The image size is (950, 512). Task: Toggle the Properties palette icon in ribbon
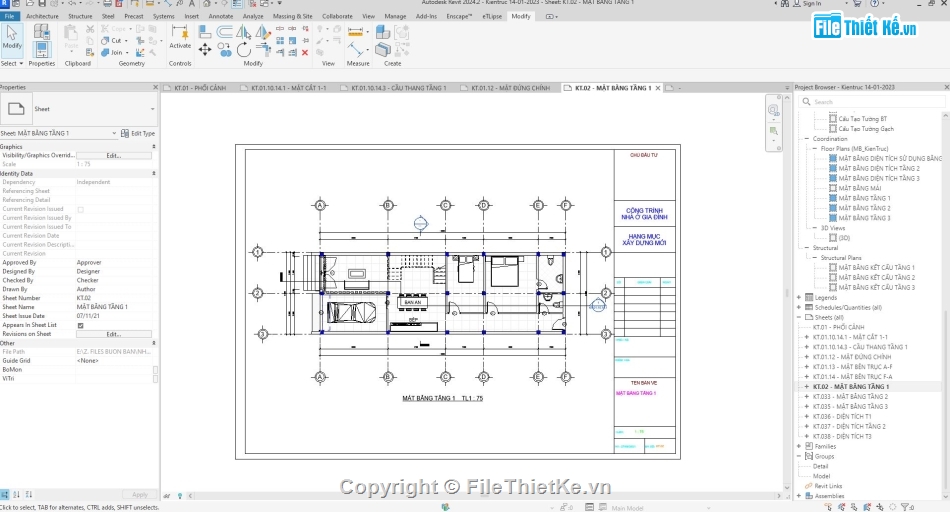point(42,49)
